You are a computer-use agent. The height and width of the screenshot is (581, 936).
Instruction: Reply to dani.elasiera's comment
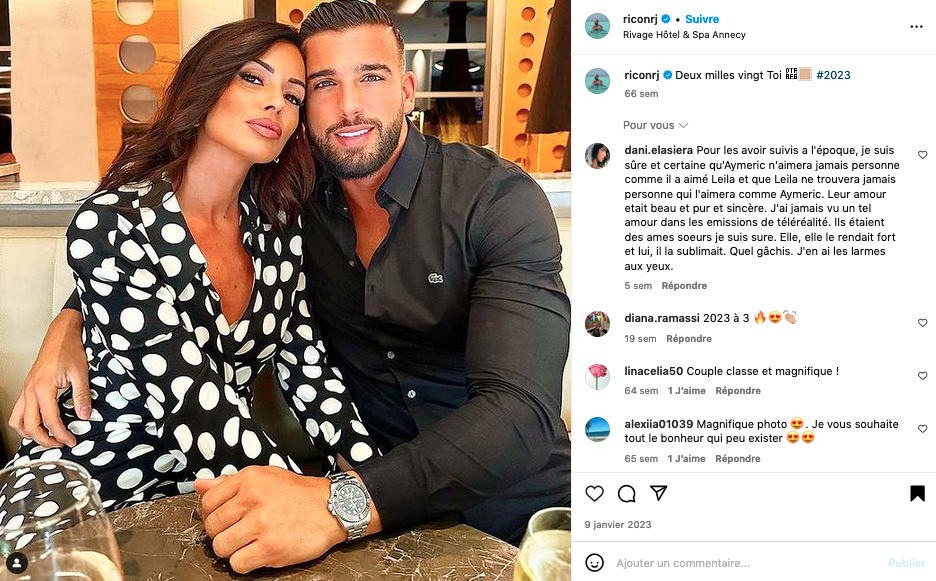point(684,285)
